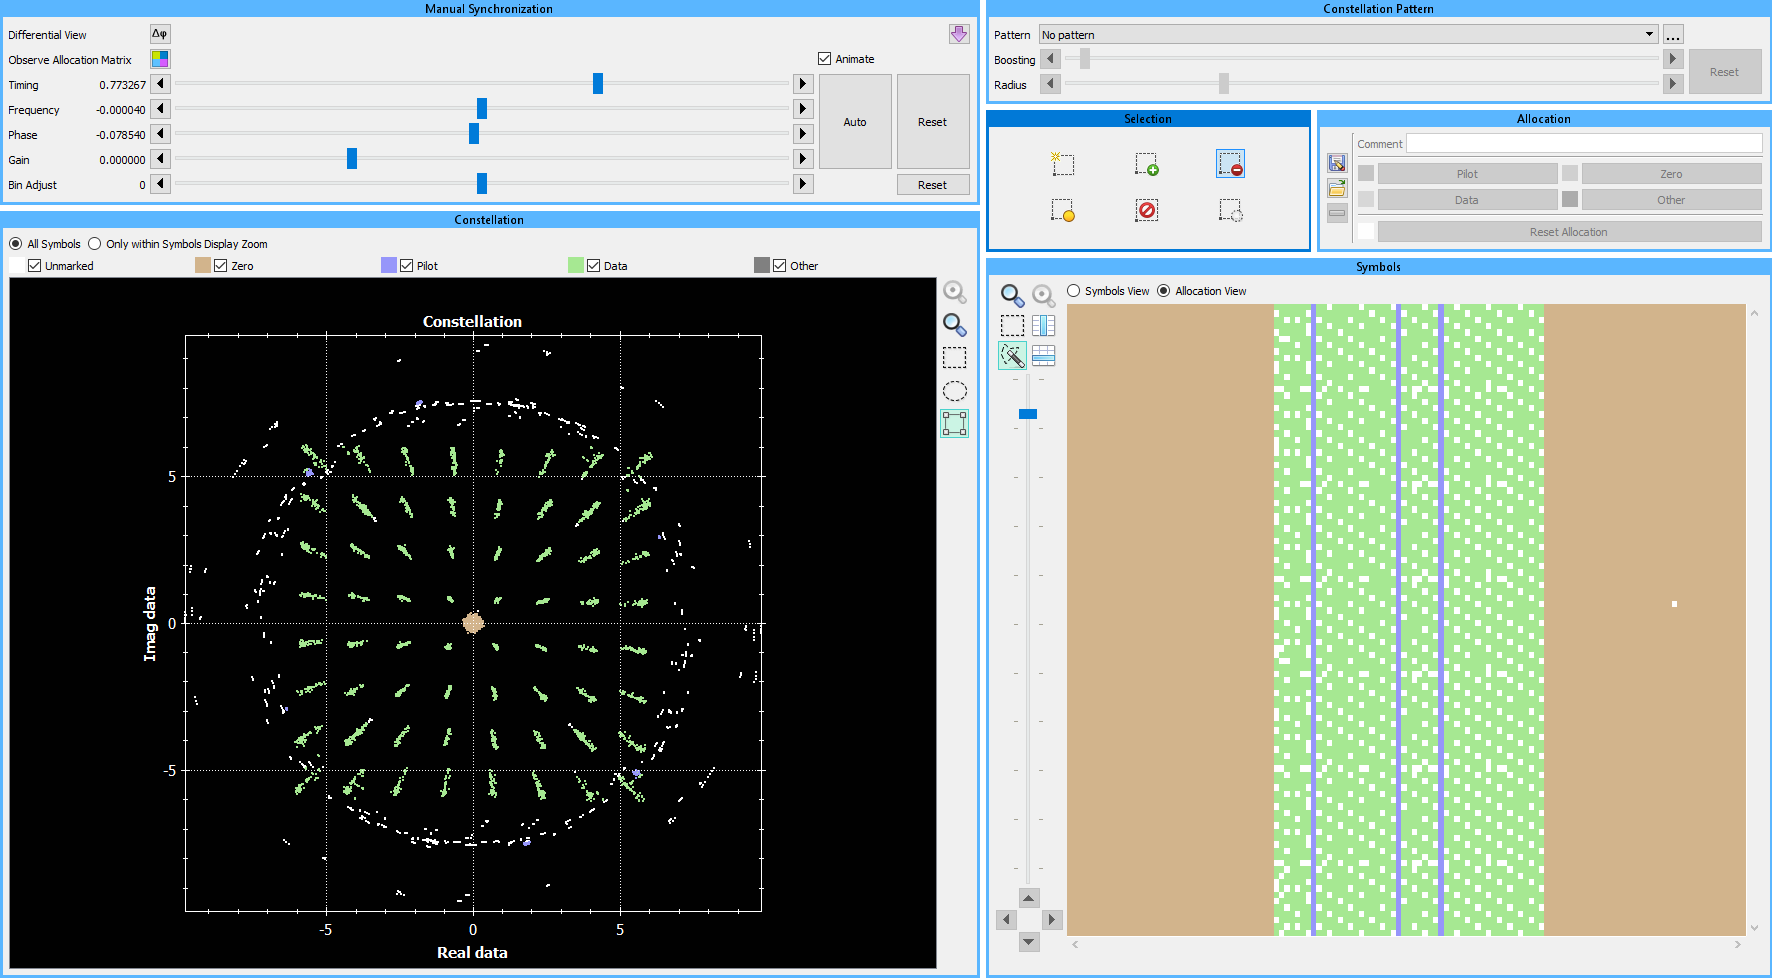
Task: Click the Comment input field
Action: (1584, 144)
